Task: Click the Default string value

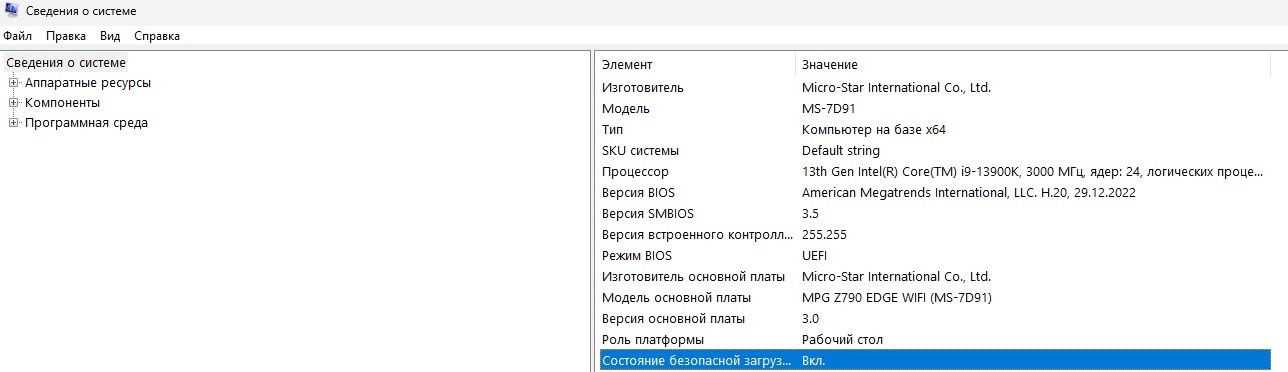Action: 841,150
